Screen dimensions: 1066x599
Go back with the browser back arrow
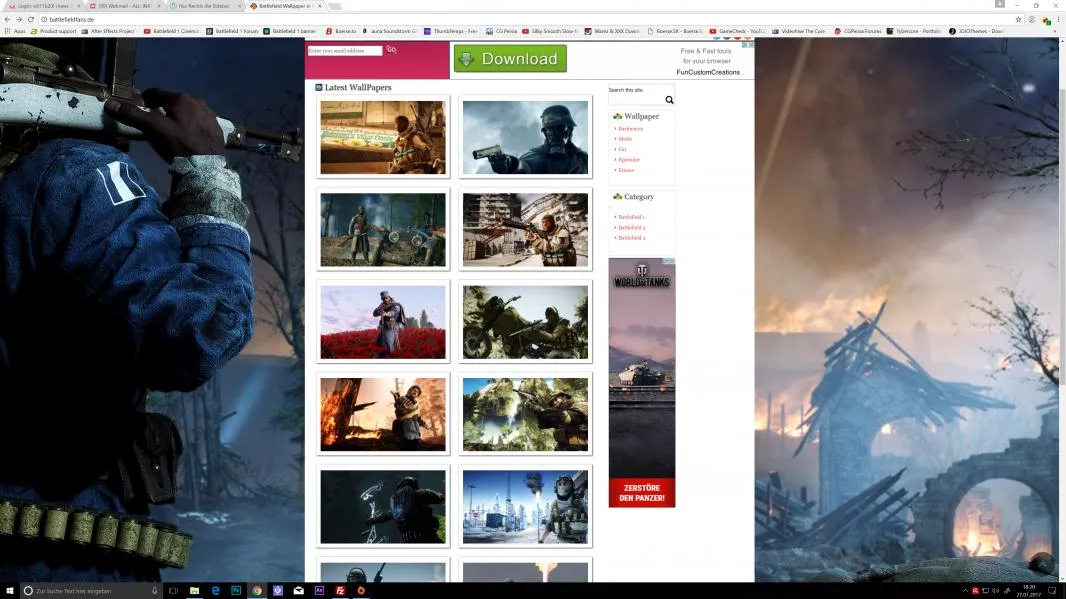(7, 20)
